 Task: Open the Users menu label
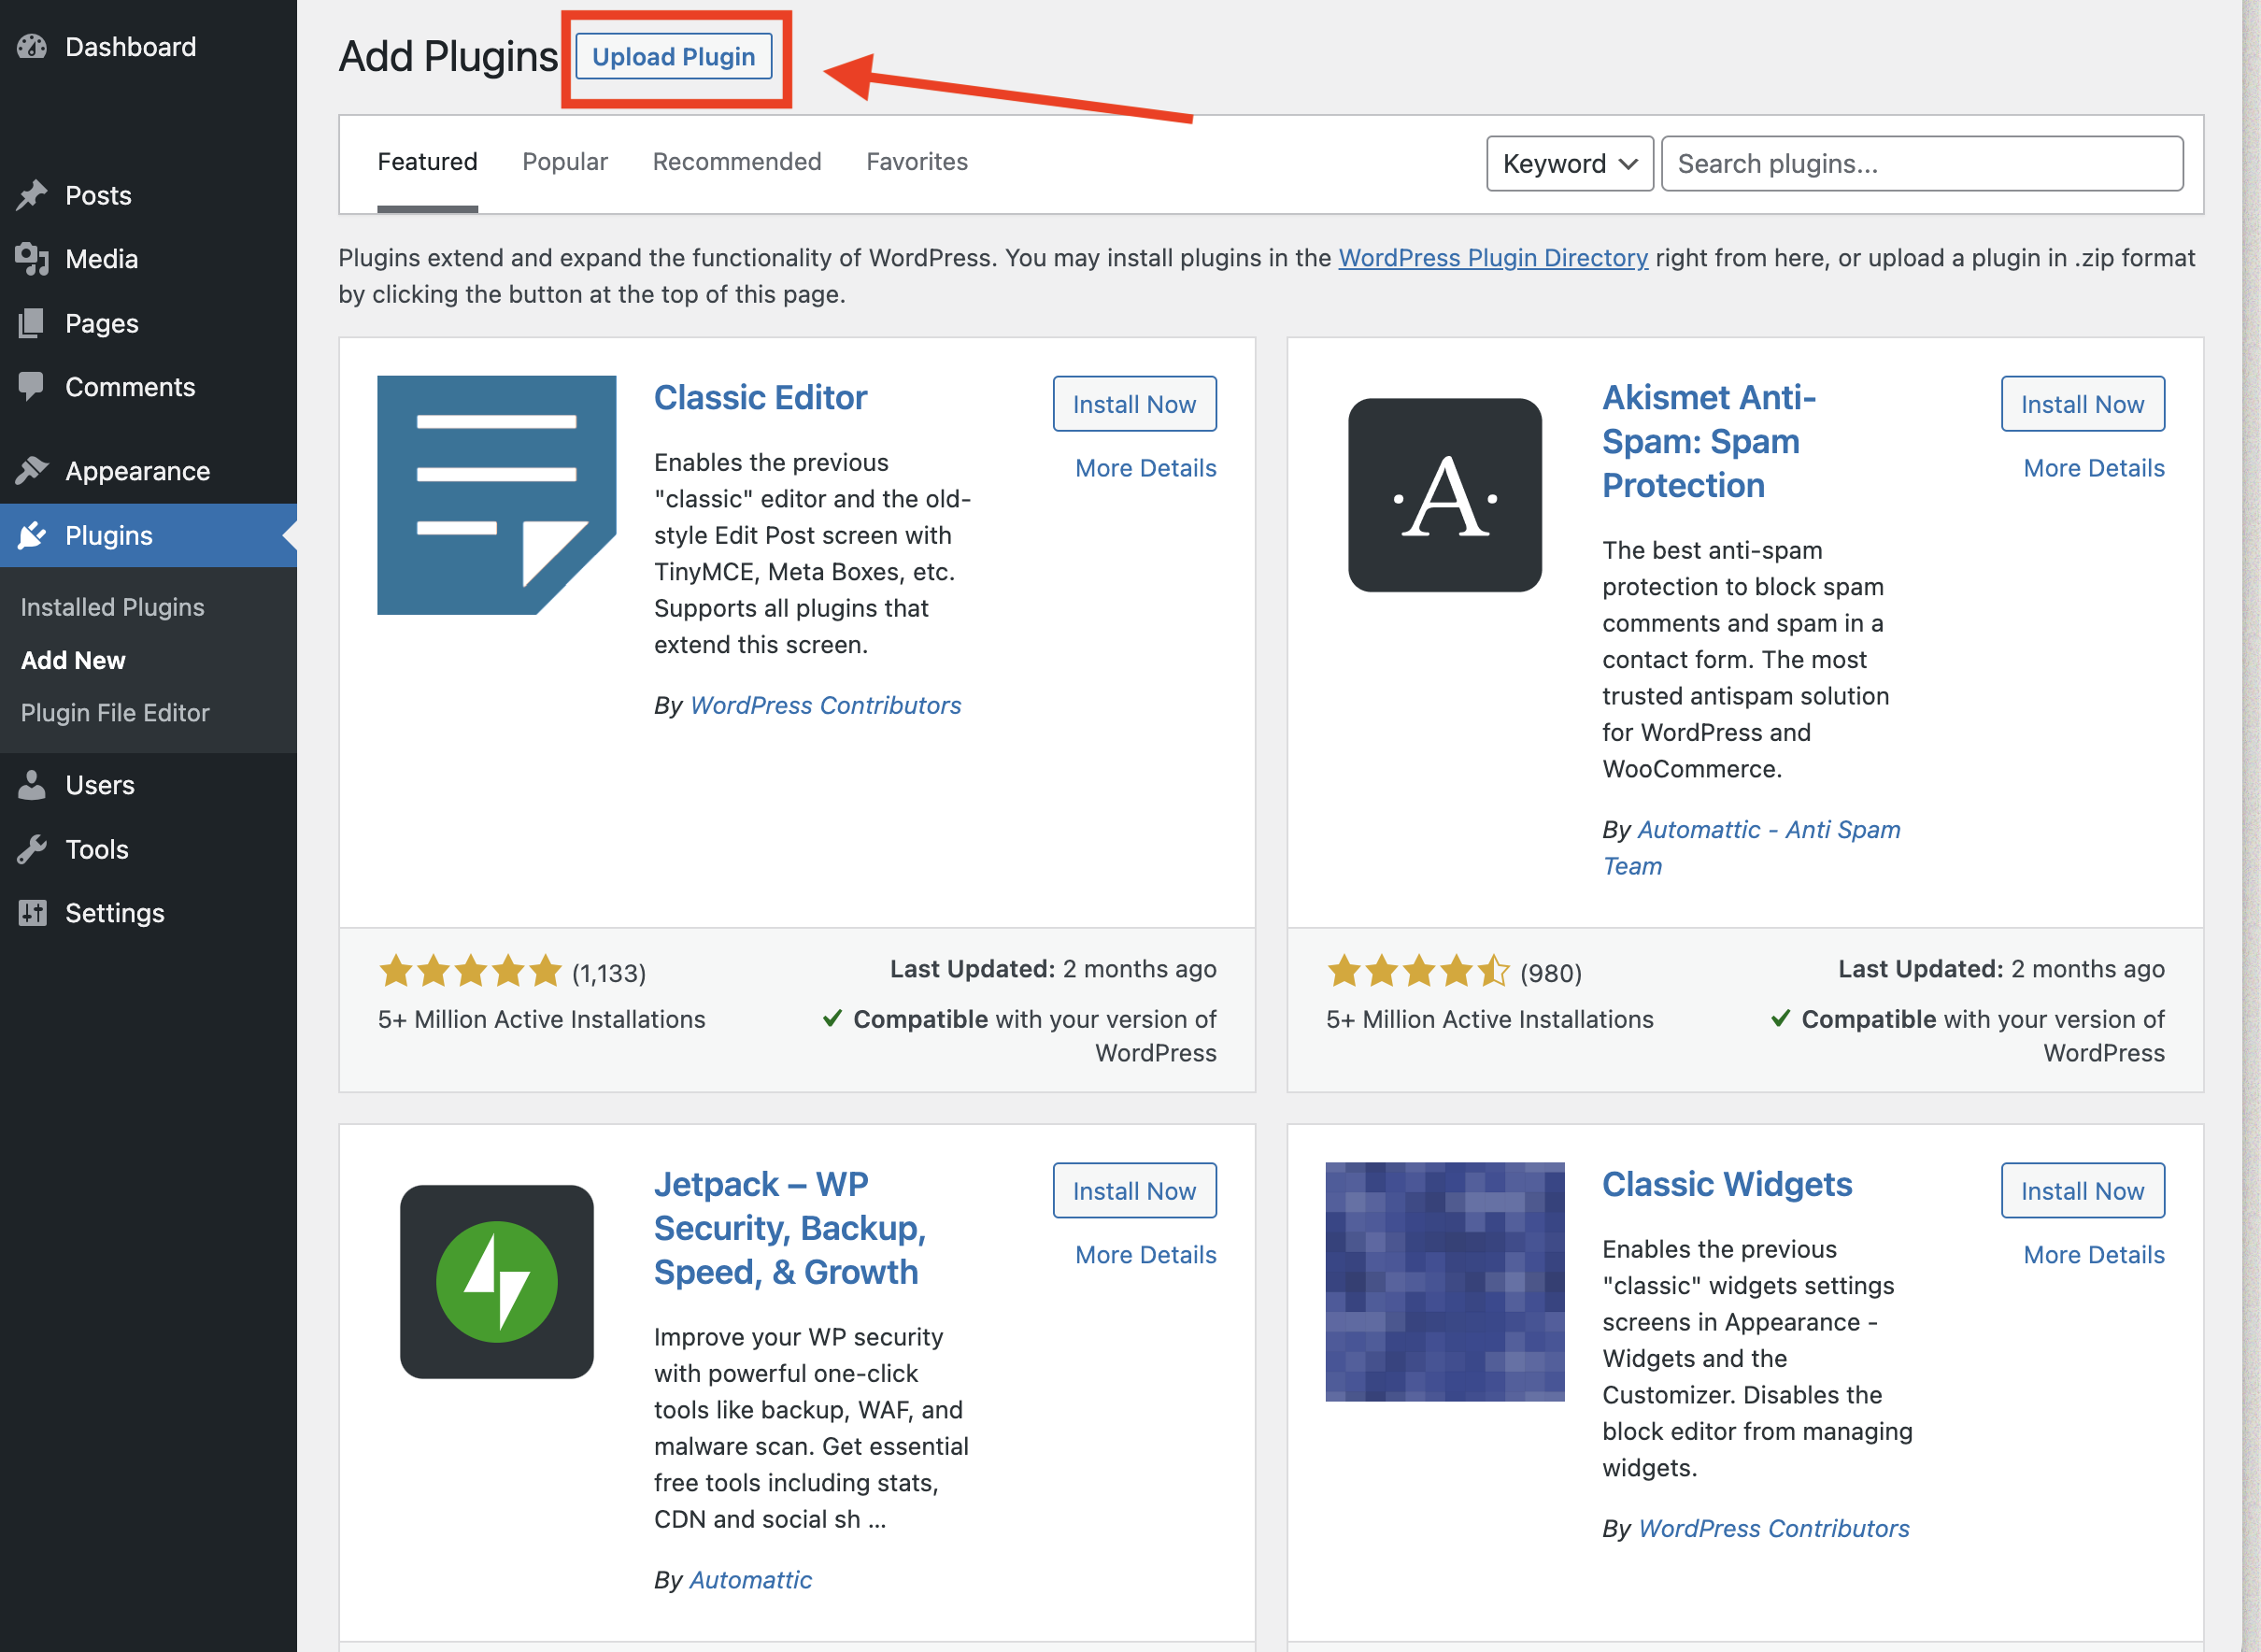click(x=99, y=785)
